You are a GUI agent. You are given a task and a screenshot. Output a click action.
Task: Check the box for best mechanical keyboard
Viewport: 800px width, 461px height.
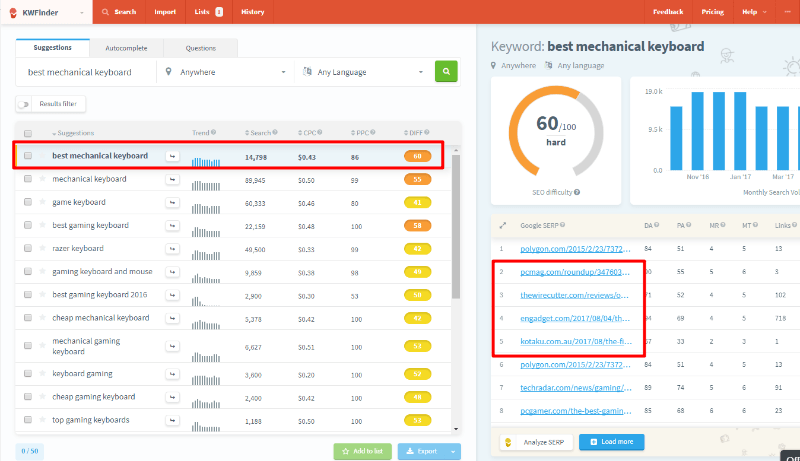(x=28, y=156)
